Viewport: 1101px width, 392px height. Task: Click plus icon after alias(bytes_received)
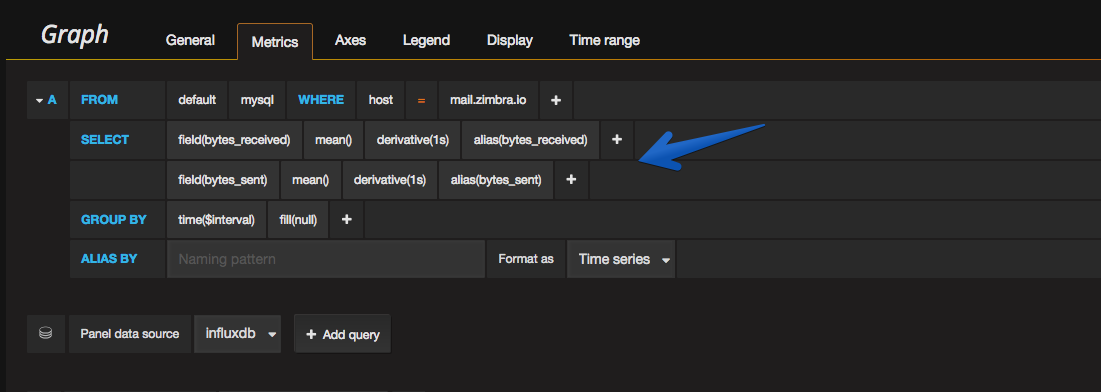click(x=617, y=140)
